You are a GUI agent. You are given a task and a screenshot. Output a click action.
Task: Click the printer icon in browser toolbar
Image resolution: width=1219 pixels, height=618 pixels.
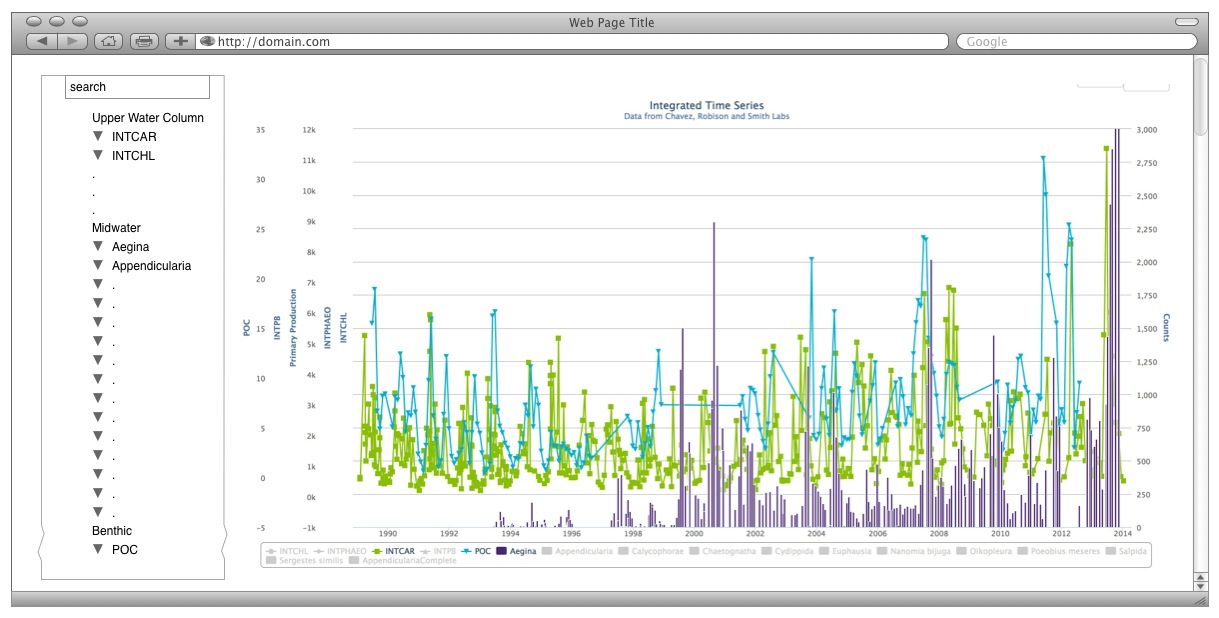[144, 41]
